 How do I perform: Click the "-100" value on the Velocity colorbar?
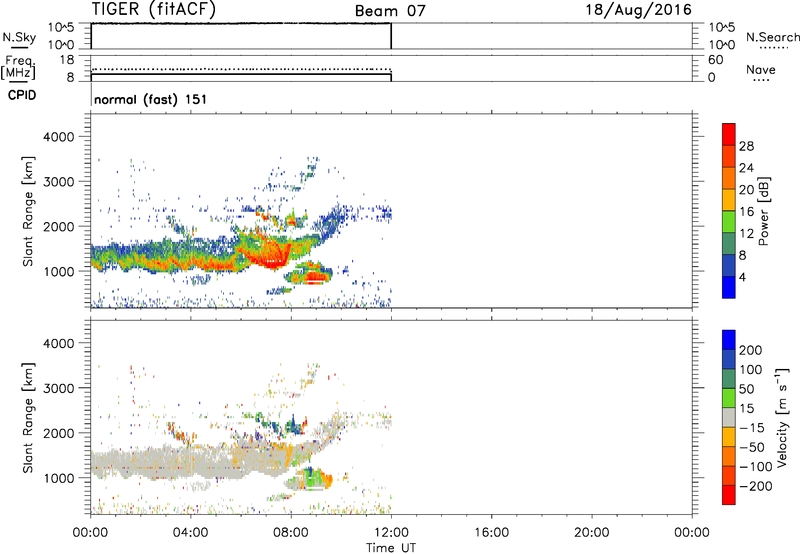pos(756,467)
